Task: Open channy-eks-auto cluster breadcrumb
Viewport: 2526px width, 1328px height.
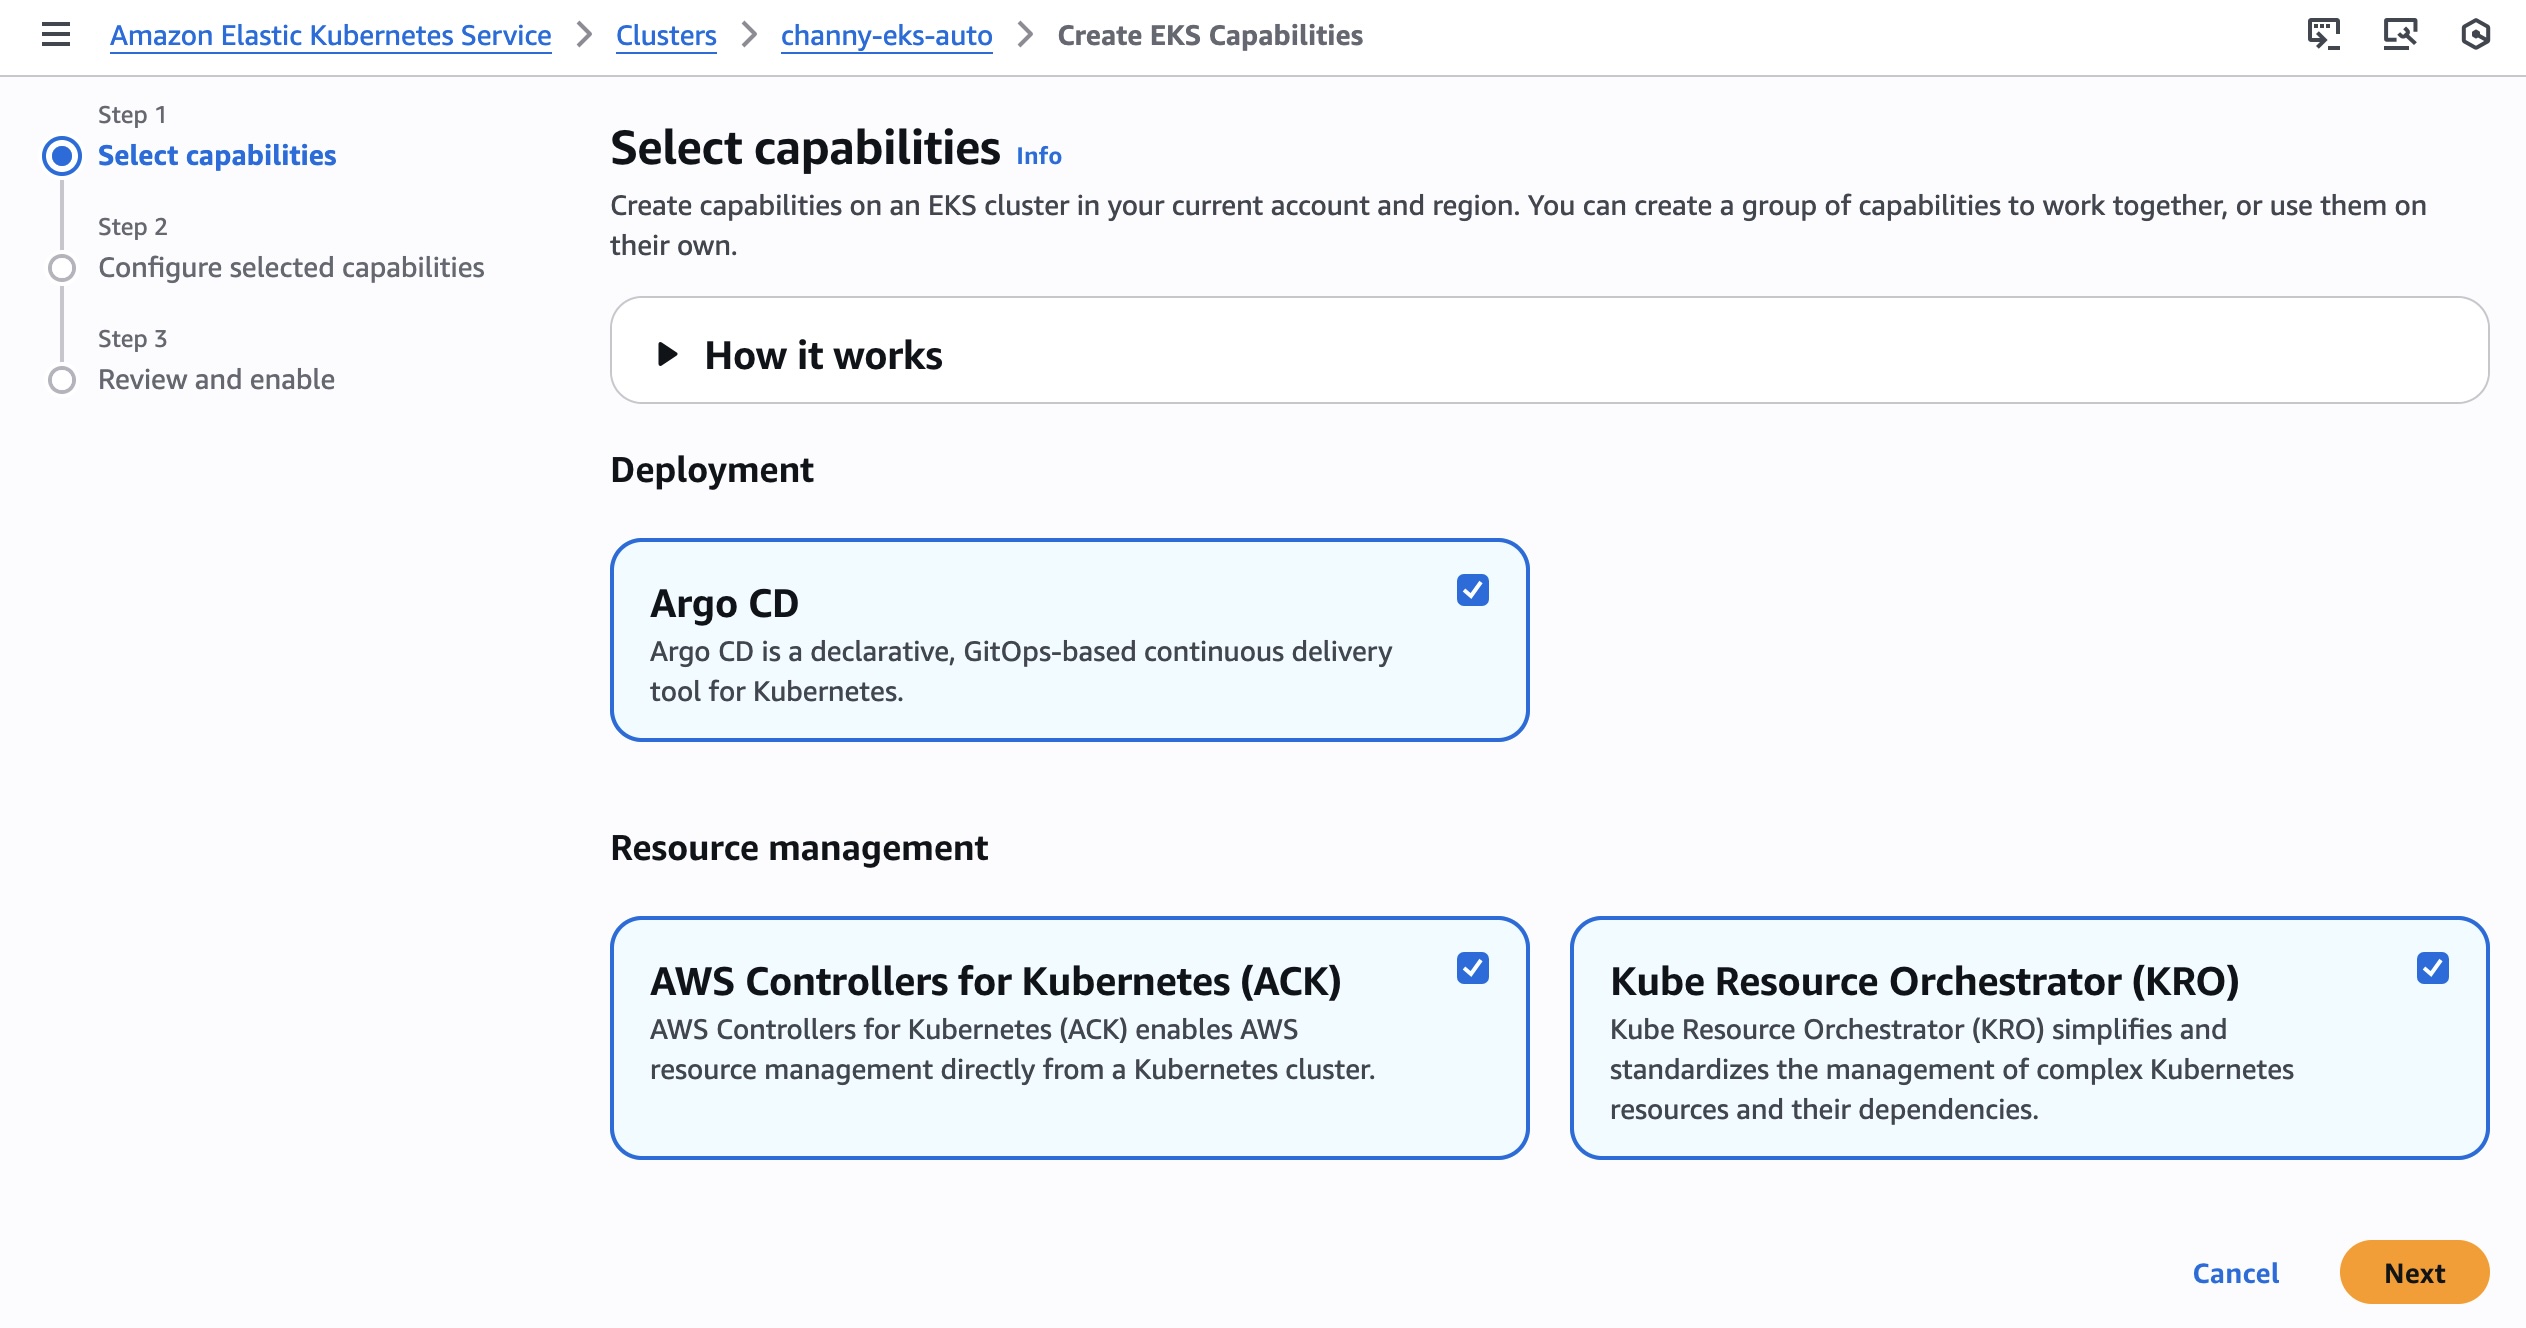Action: [x=886, y=35]
